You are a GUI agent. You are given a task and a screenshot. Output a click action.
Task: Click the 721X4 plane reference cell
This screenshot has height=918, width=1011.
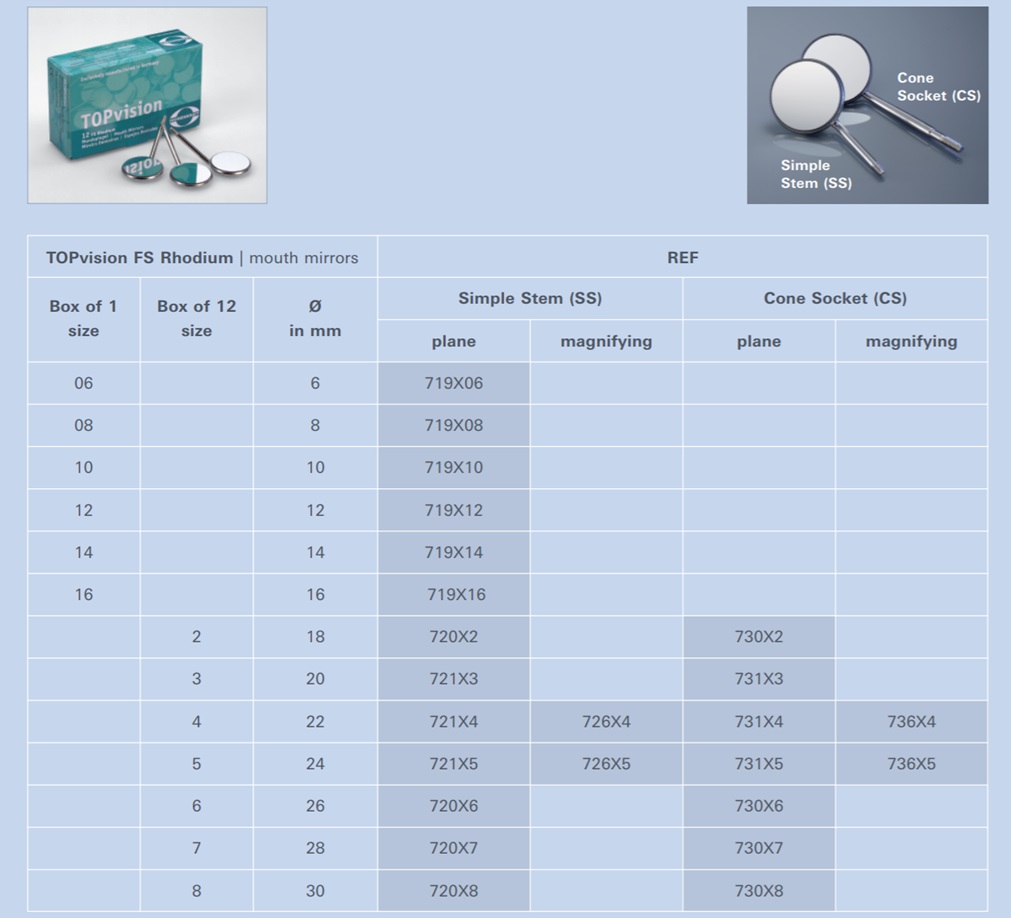(454, 721)
